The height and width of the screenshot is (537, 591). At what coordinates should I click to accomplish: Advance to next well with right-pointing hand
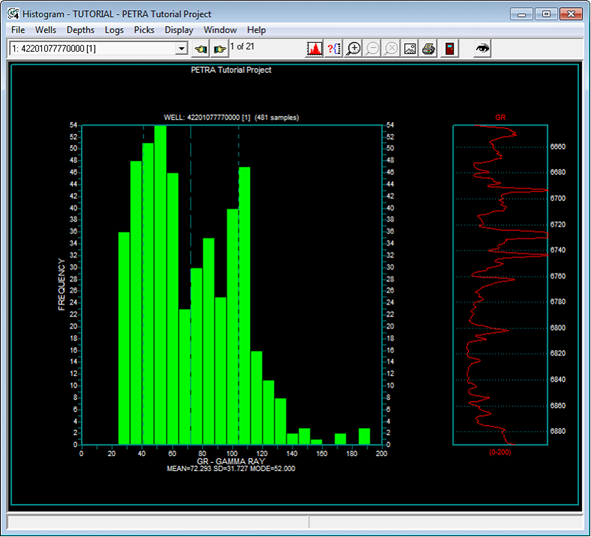coord(219,49)
